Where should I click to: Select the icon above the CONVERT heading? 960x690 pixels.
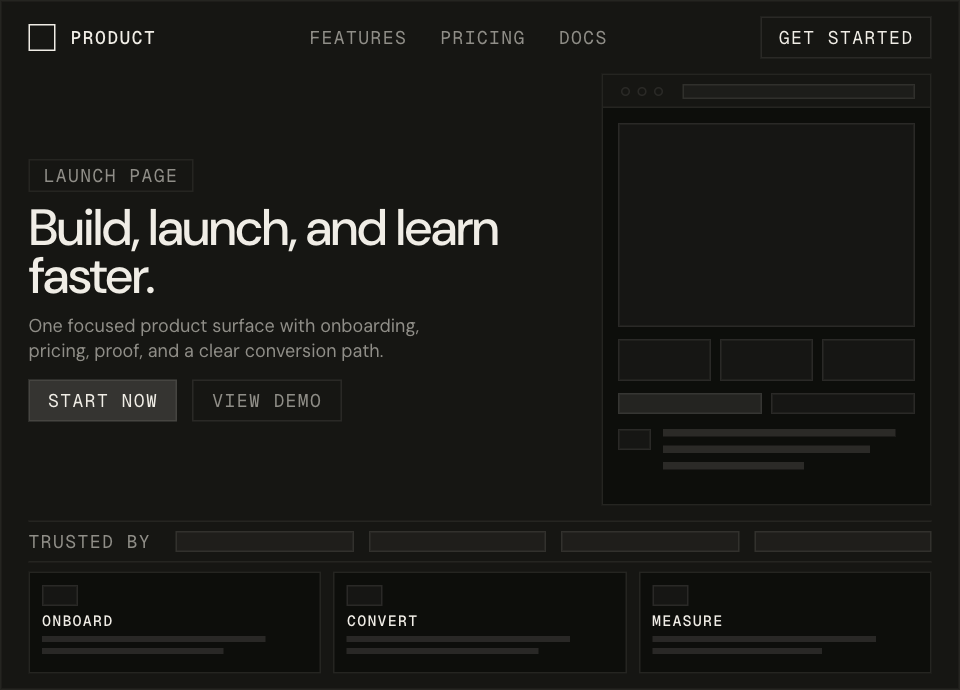pos(364,595)
